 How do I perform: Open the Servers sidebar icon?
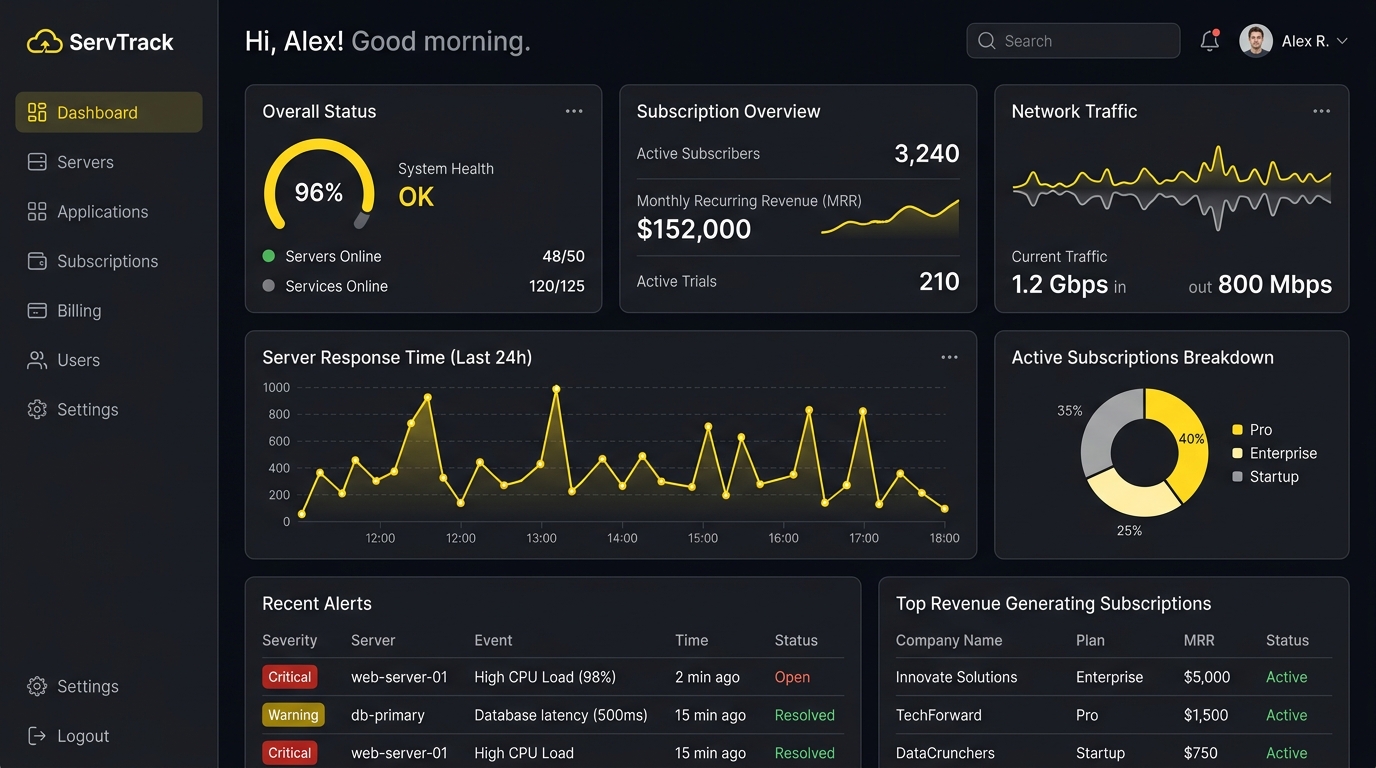(37, 162)
